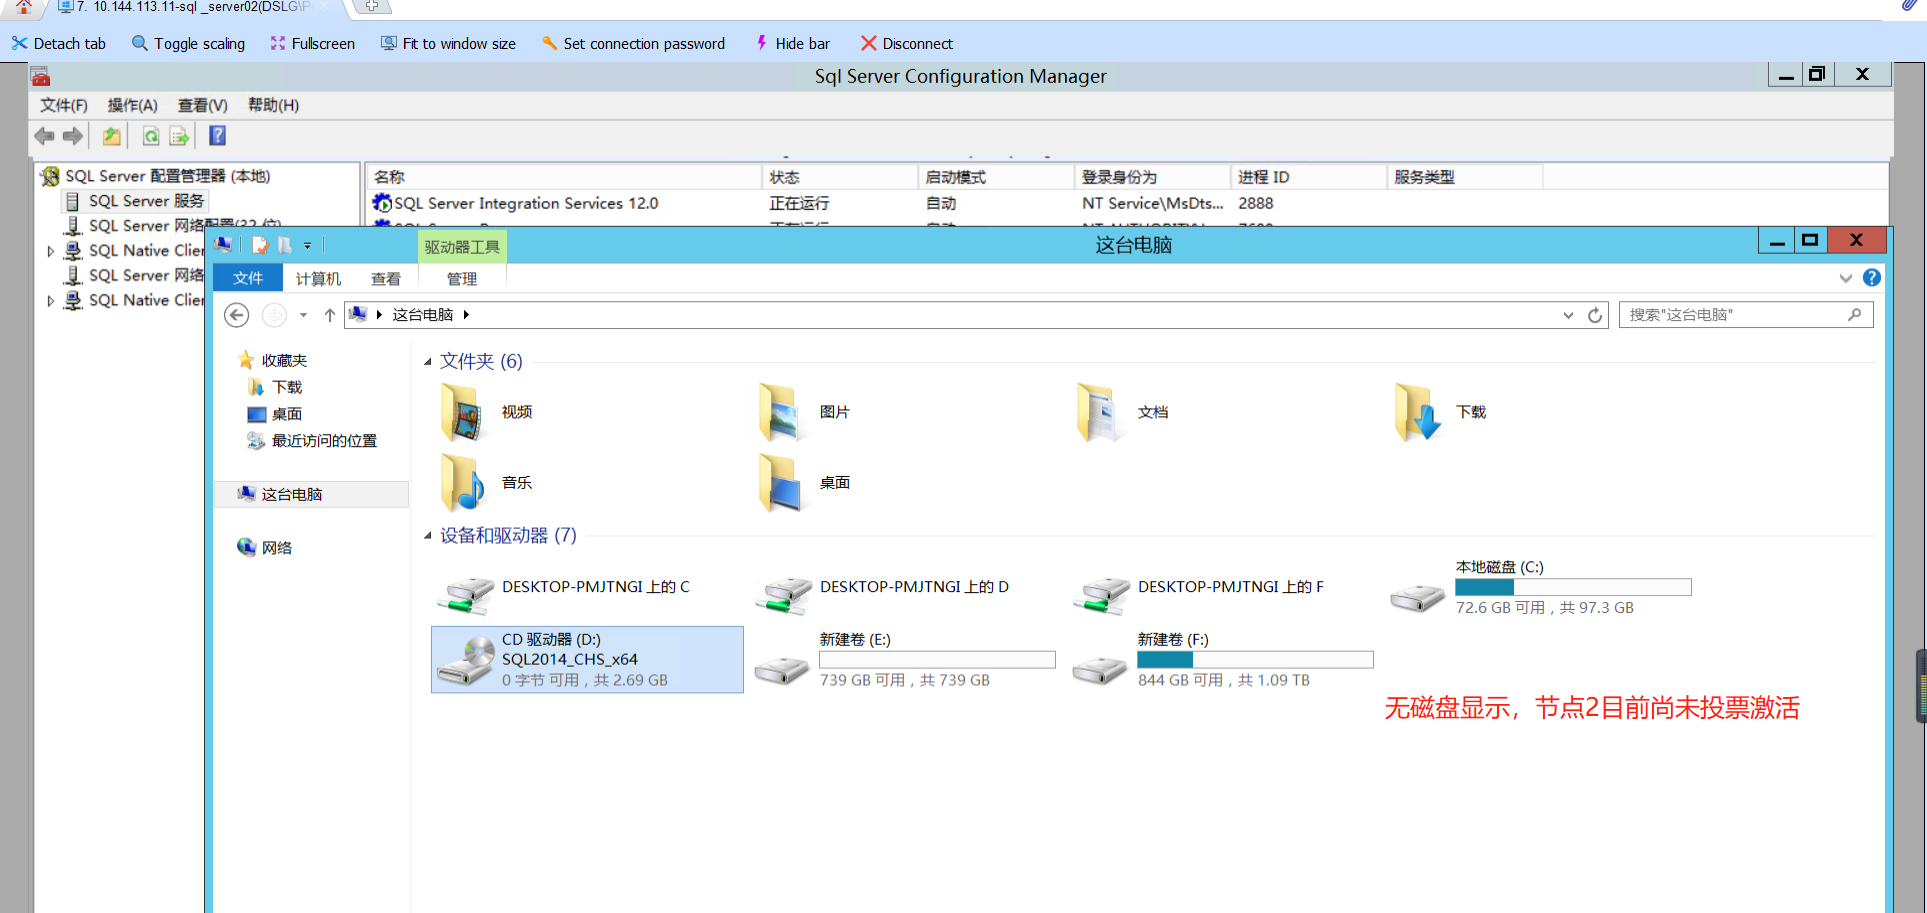Open Customize Quick Access Toolbar dropdown

click(307, 245)
